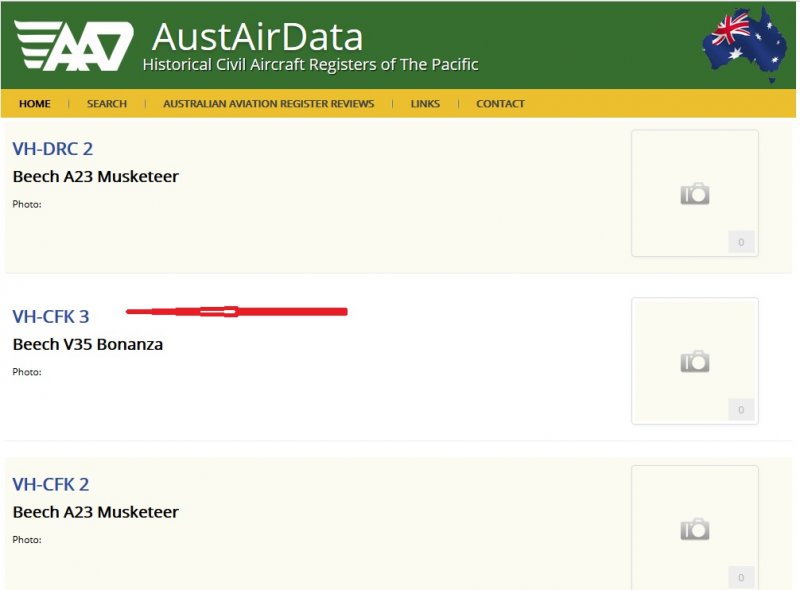Open the VH-DRC 2 aircraft record
This screenshot has height=590, width=800.
(53, 149)
